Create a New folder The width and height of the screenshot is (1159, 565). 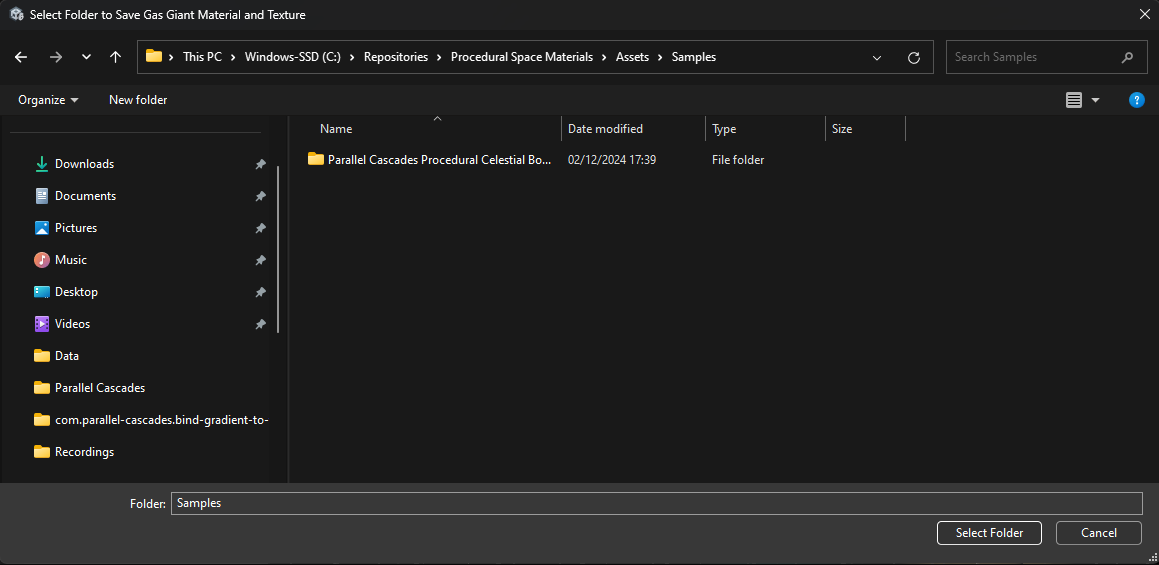click(x=138, y=100)
